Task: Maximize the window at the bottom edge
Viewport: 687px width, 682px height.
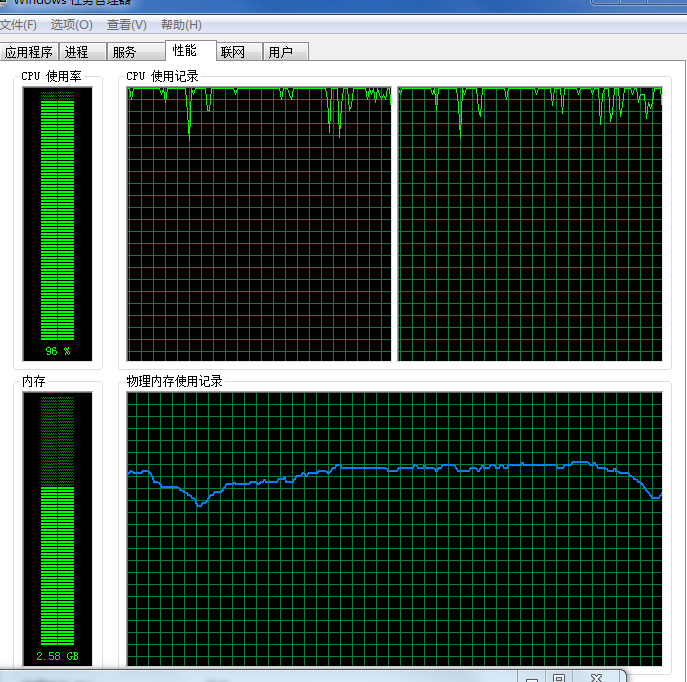Action: (x=560, y=677)
